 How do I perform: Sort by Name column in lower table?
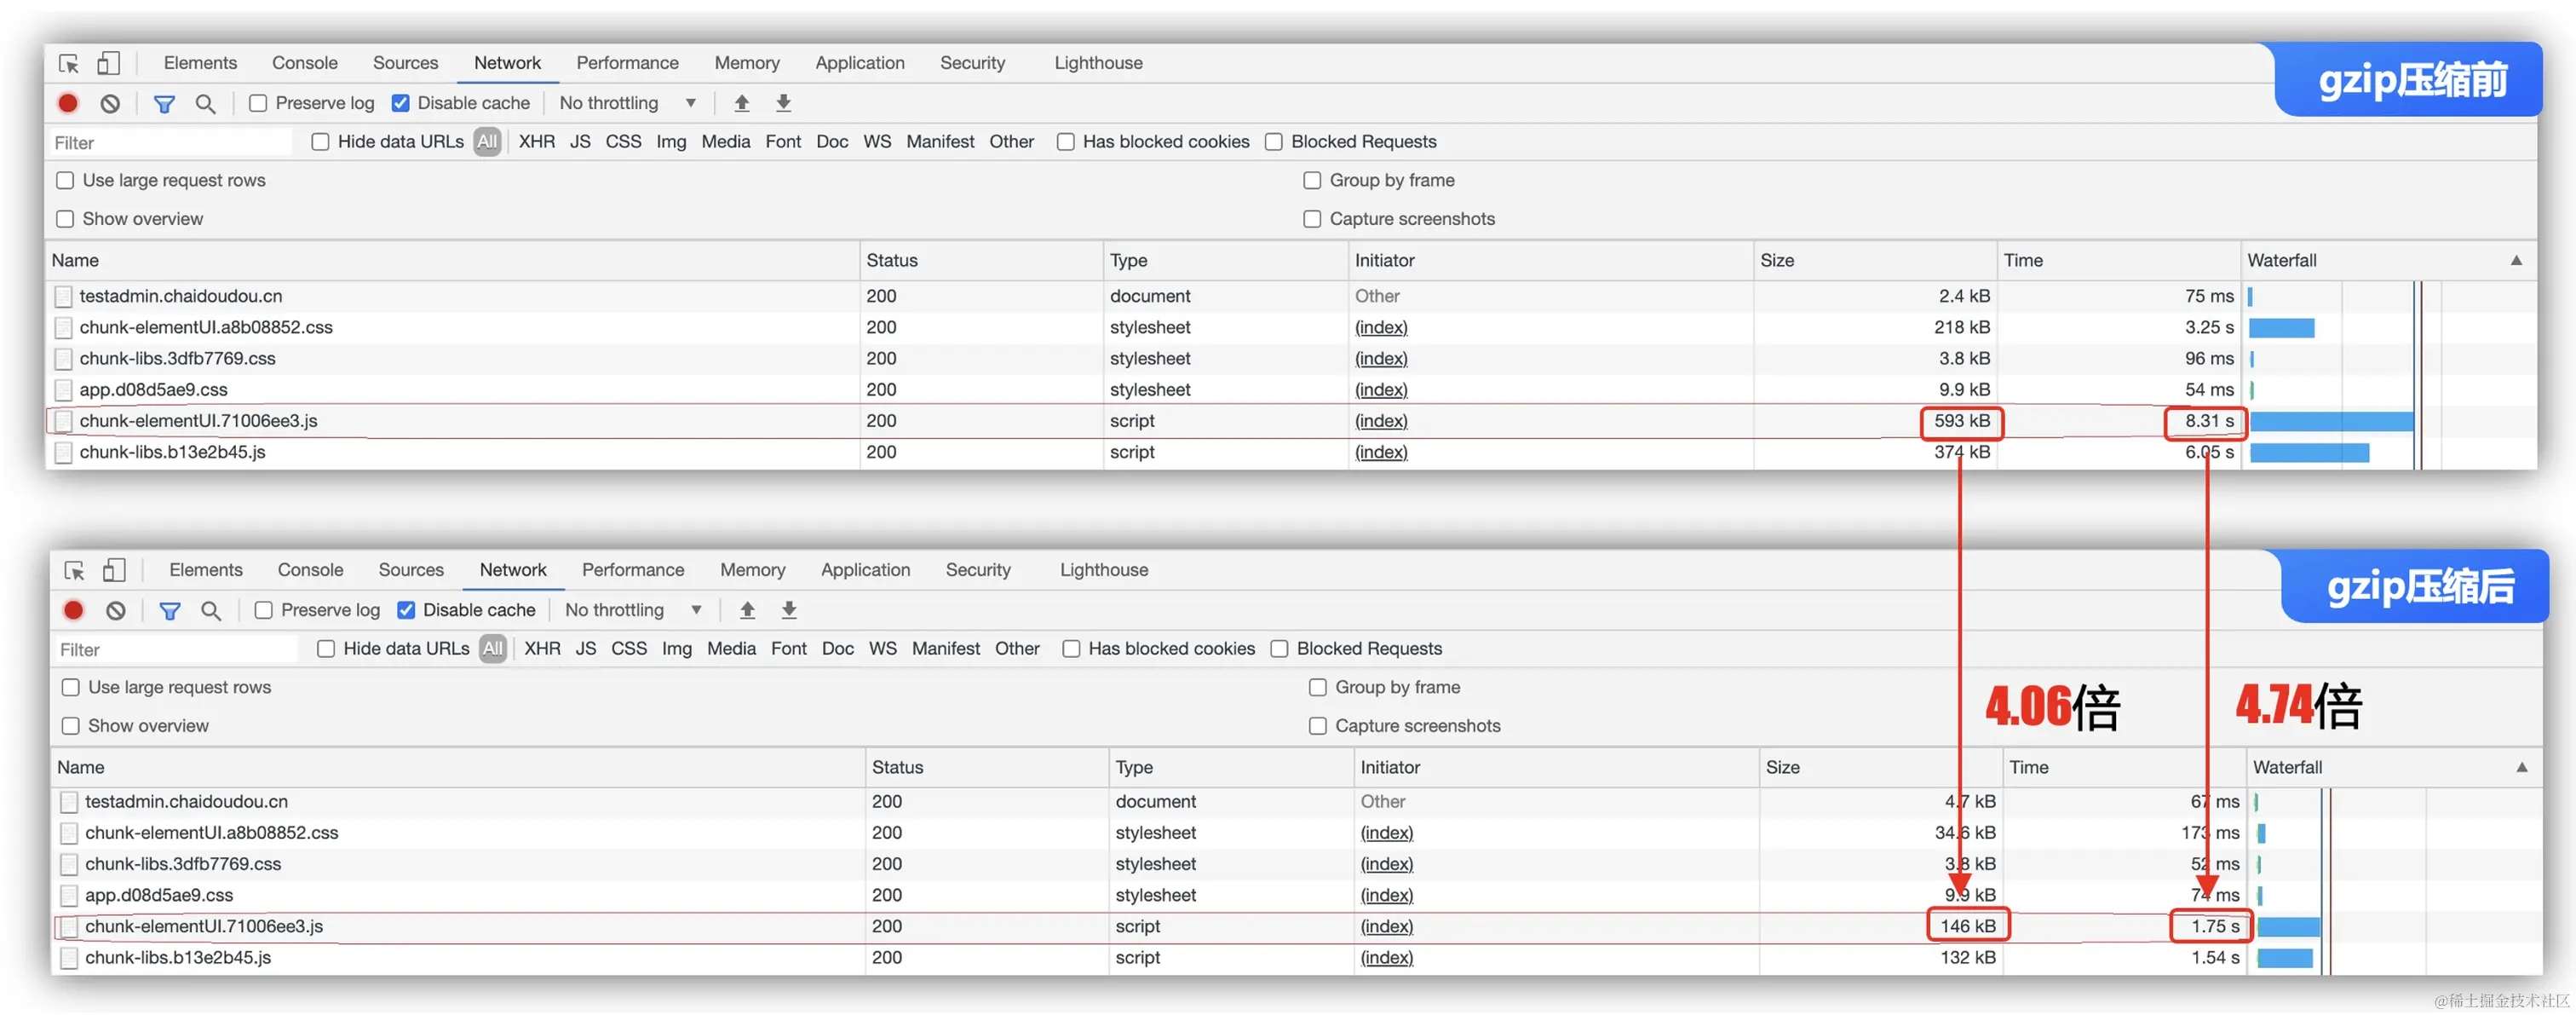458,767
